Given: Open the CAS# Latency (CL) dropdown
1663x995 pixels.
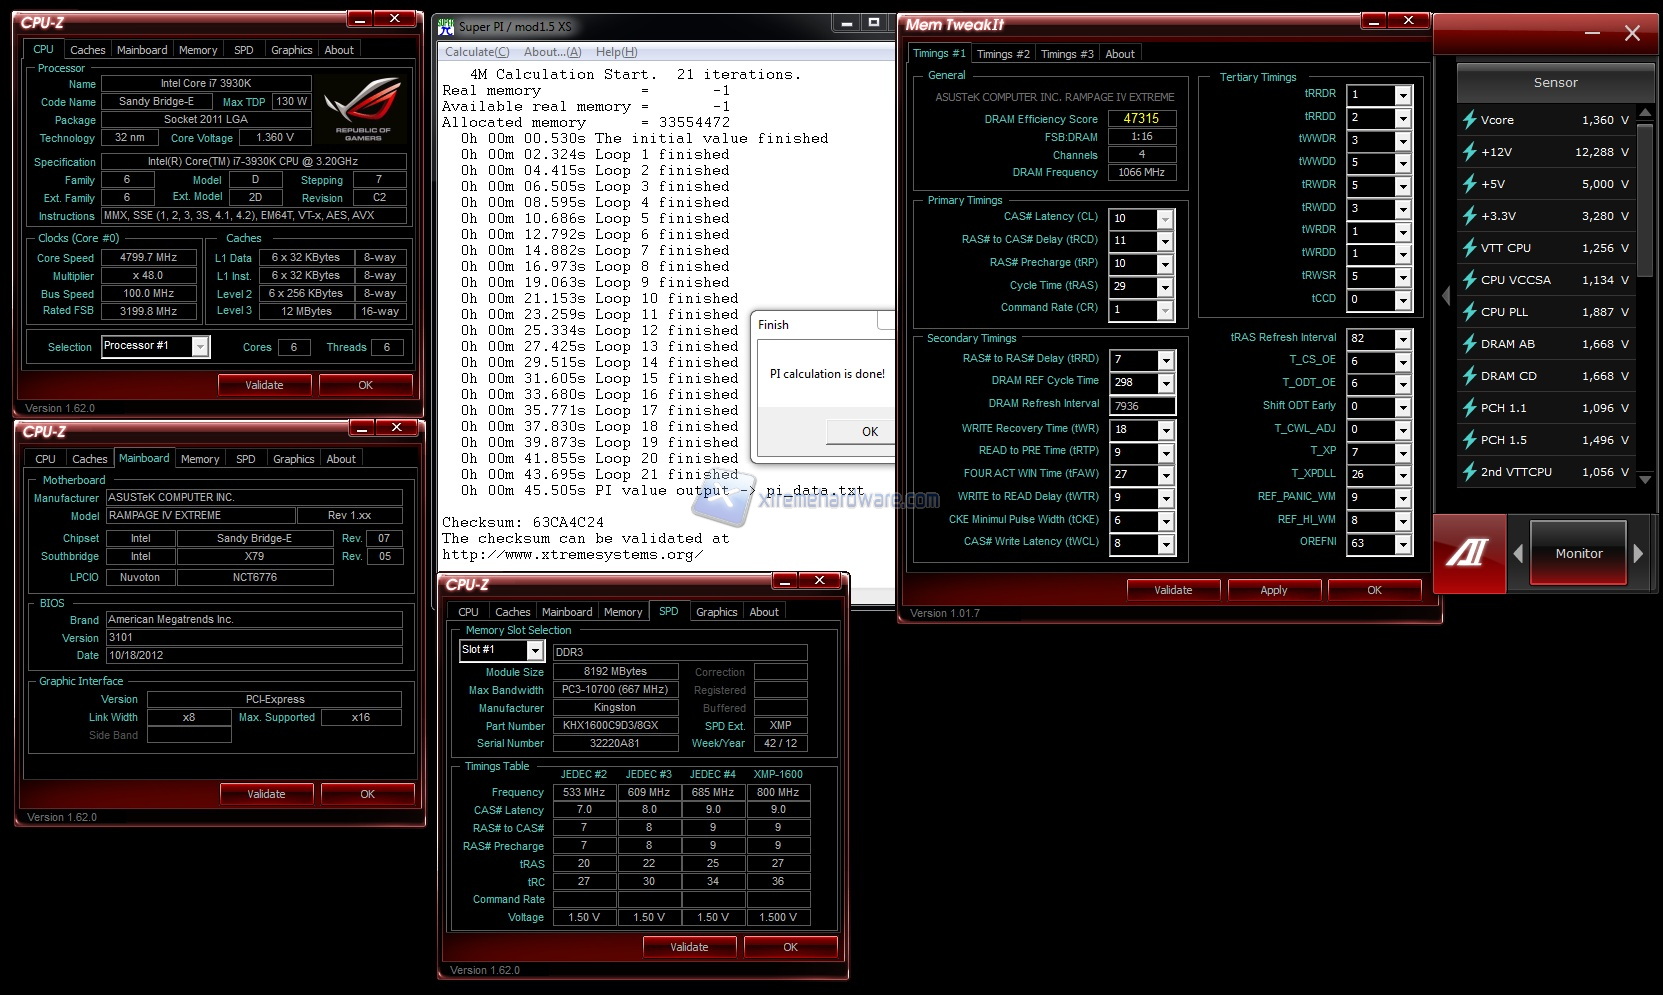Looking at the screenshot, I should coord(1164,219).
